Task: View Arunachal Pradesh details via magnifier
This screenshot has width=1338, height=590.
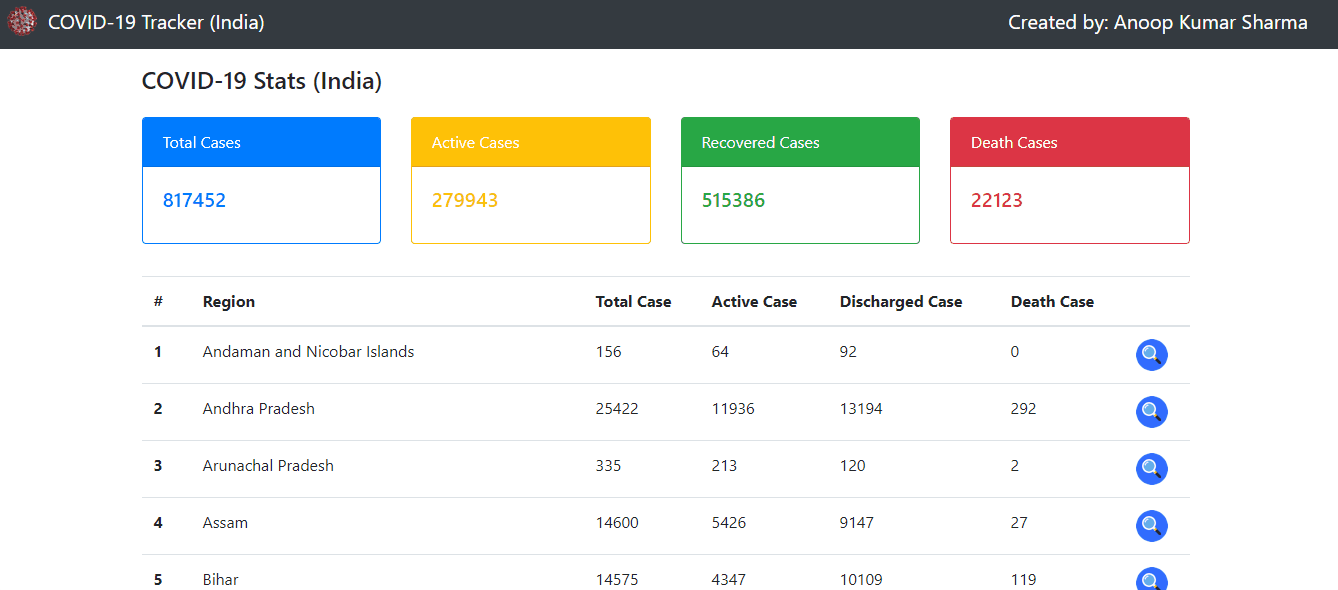Action: 1152,469
